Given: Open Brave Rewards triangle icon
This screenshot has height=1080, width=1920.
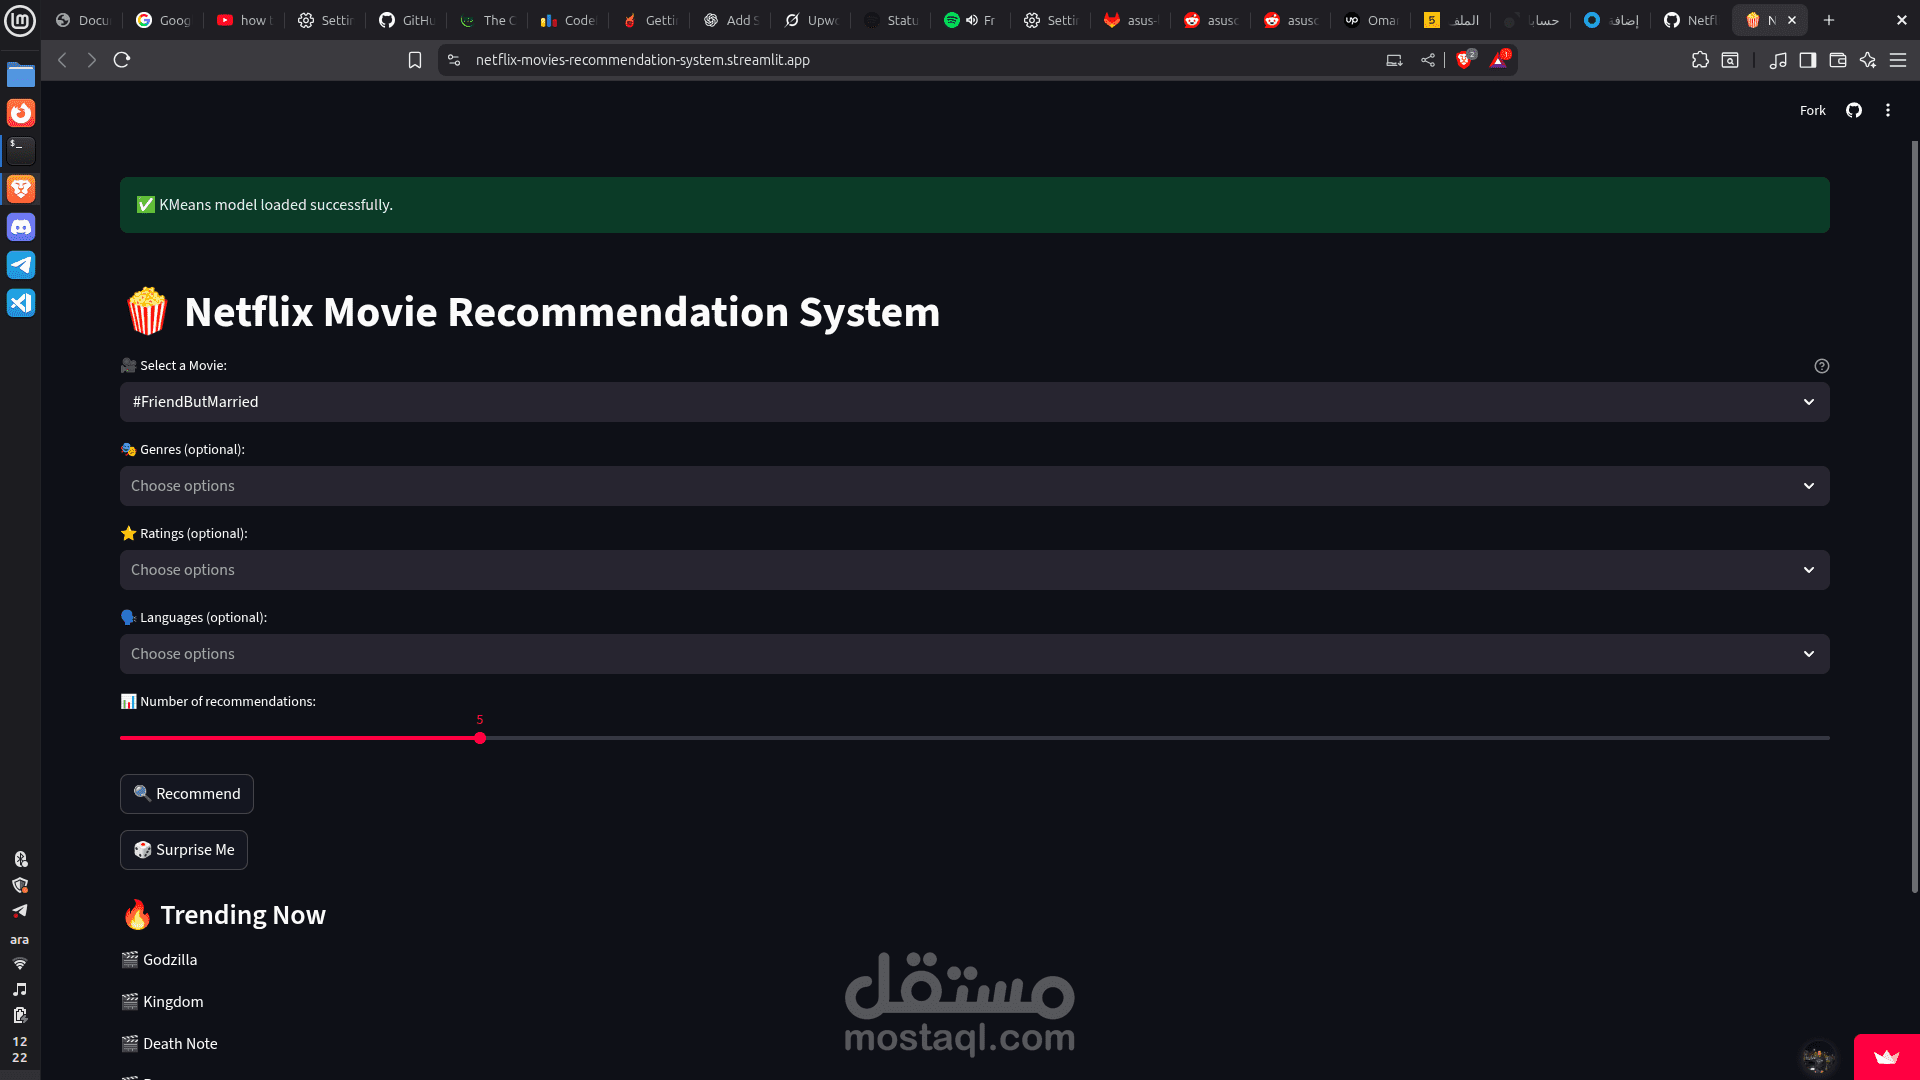Looking at the screenshot, I should point(1500,60).
